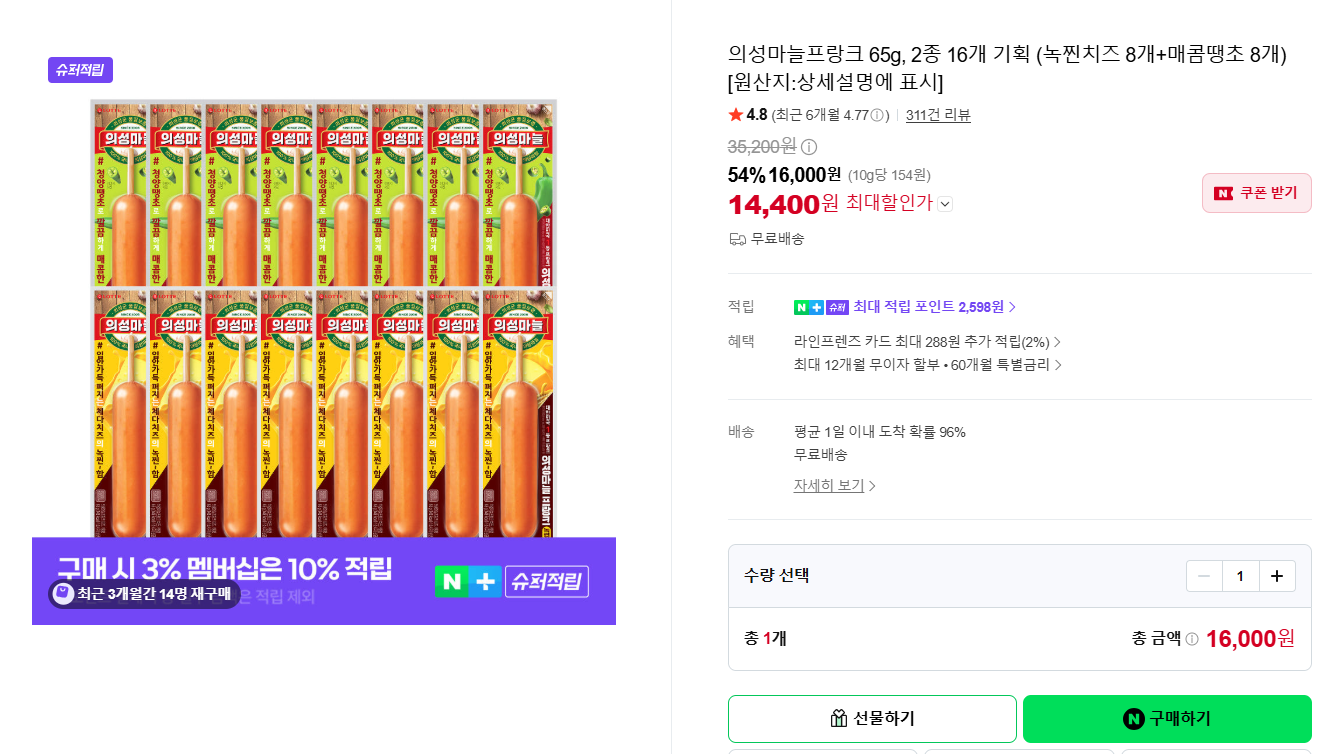Click the info icon beside 최근 6개월 4.77
The image size is (1342, 754).
pos(877,115)
